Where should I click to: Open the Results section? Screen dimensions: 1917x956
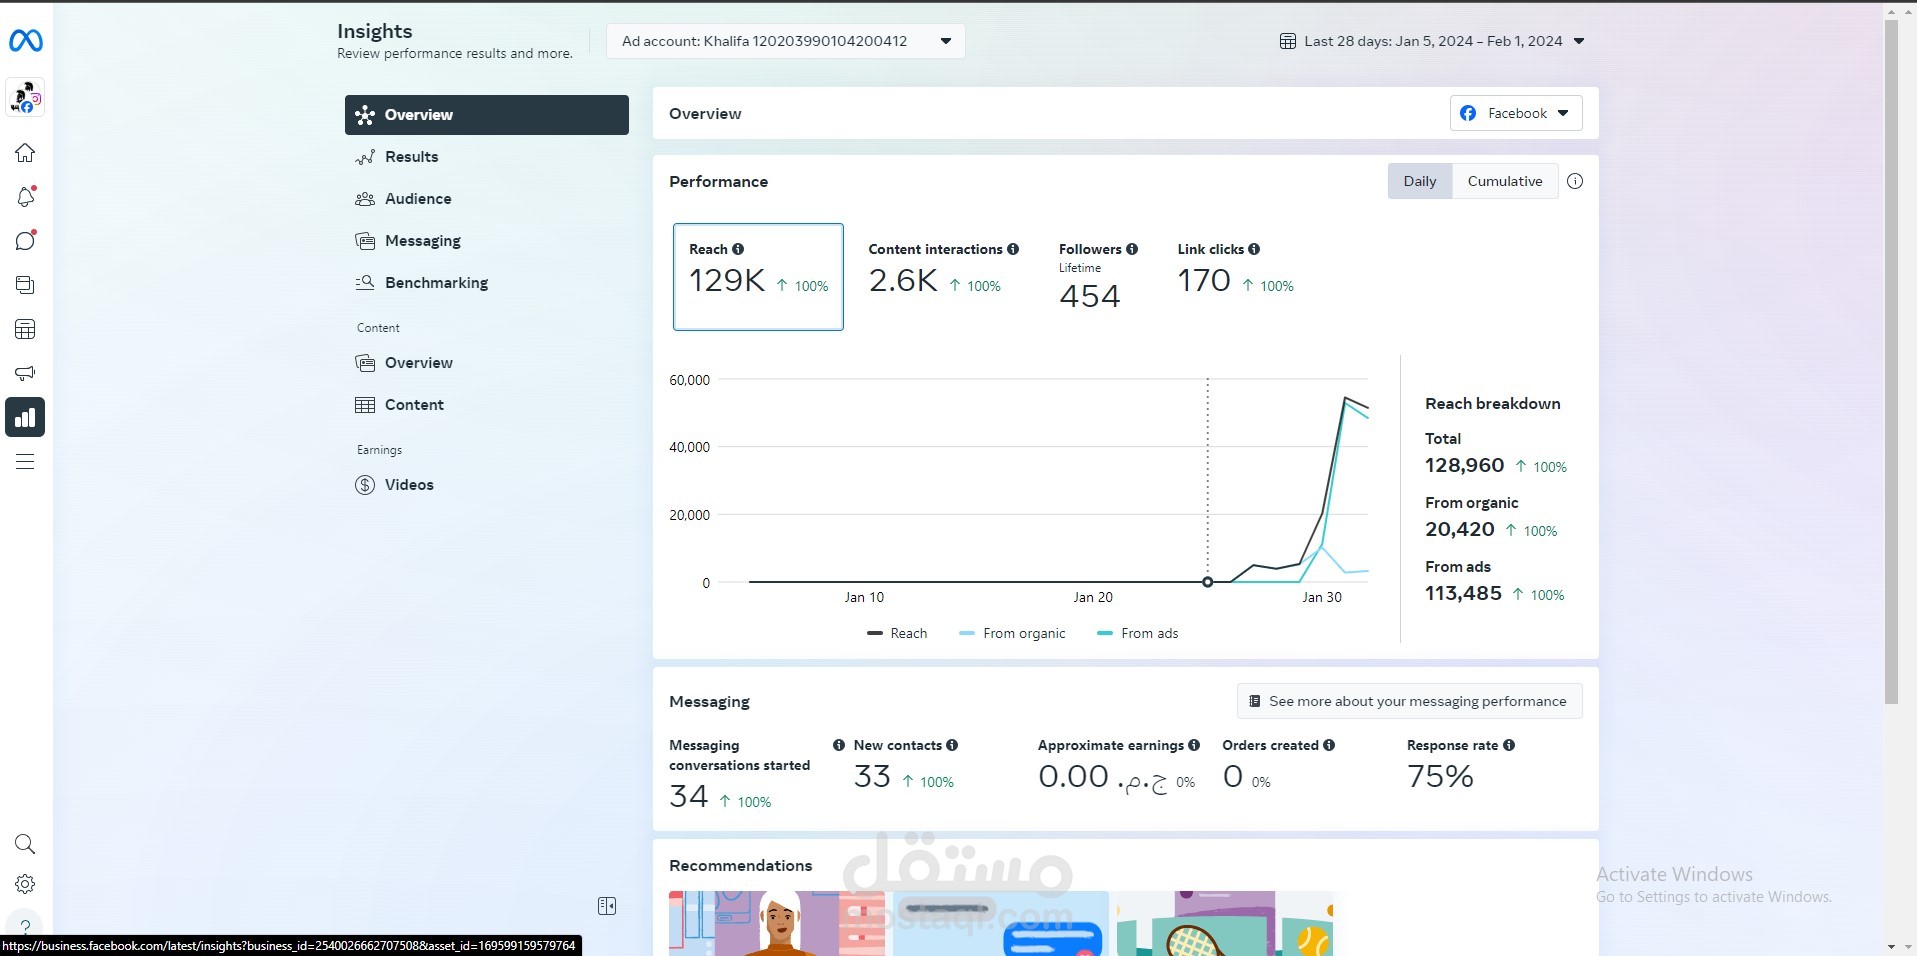point(487,157)
